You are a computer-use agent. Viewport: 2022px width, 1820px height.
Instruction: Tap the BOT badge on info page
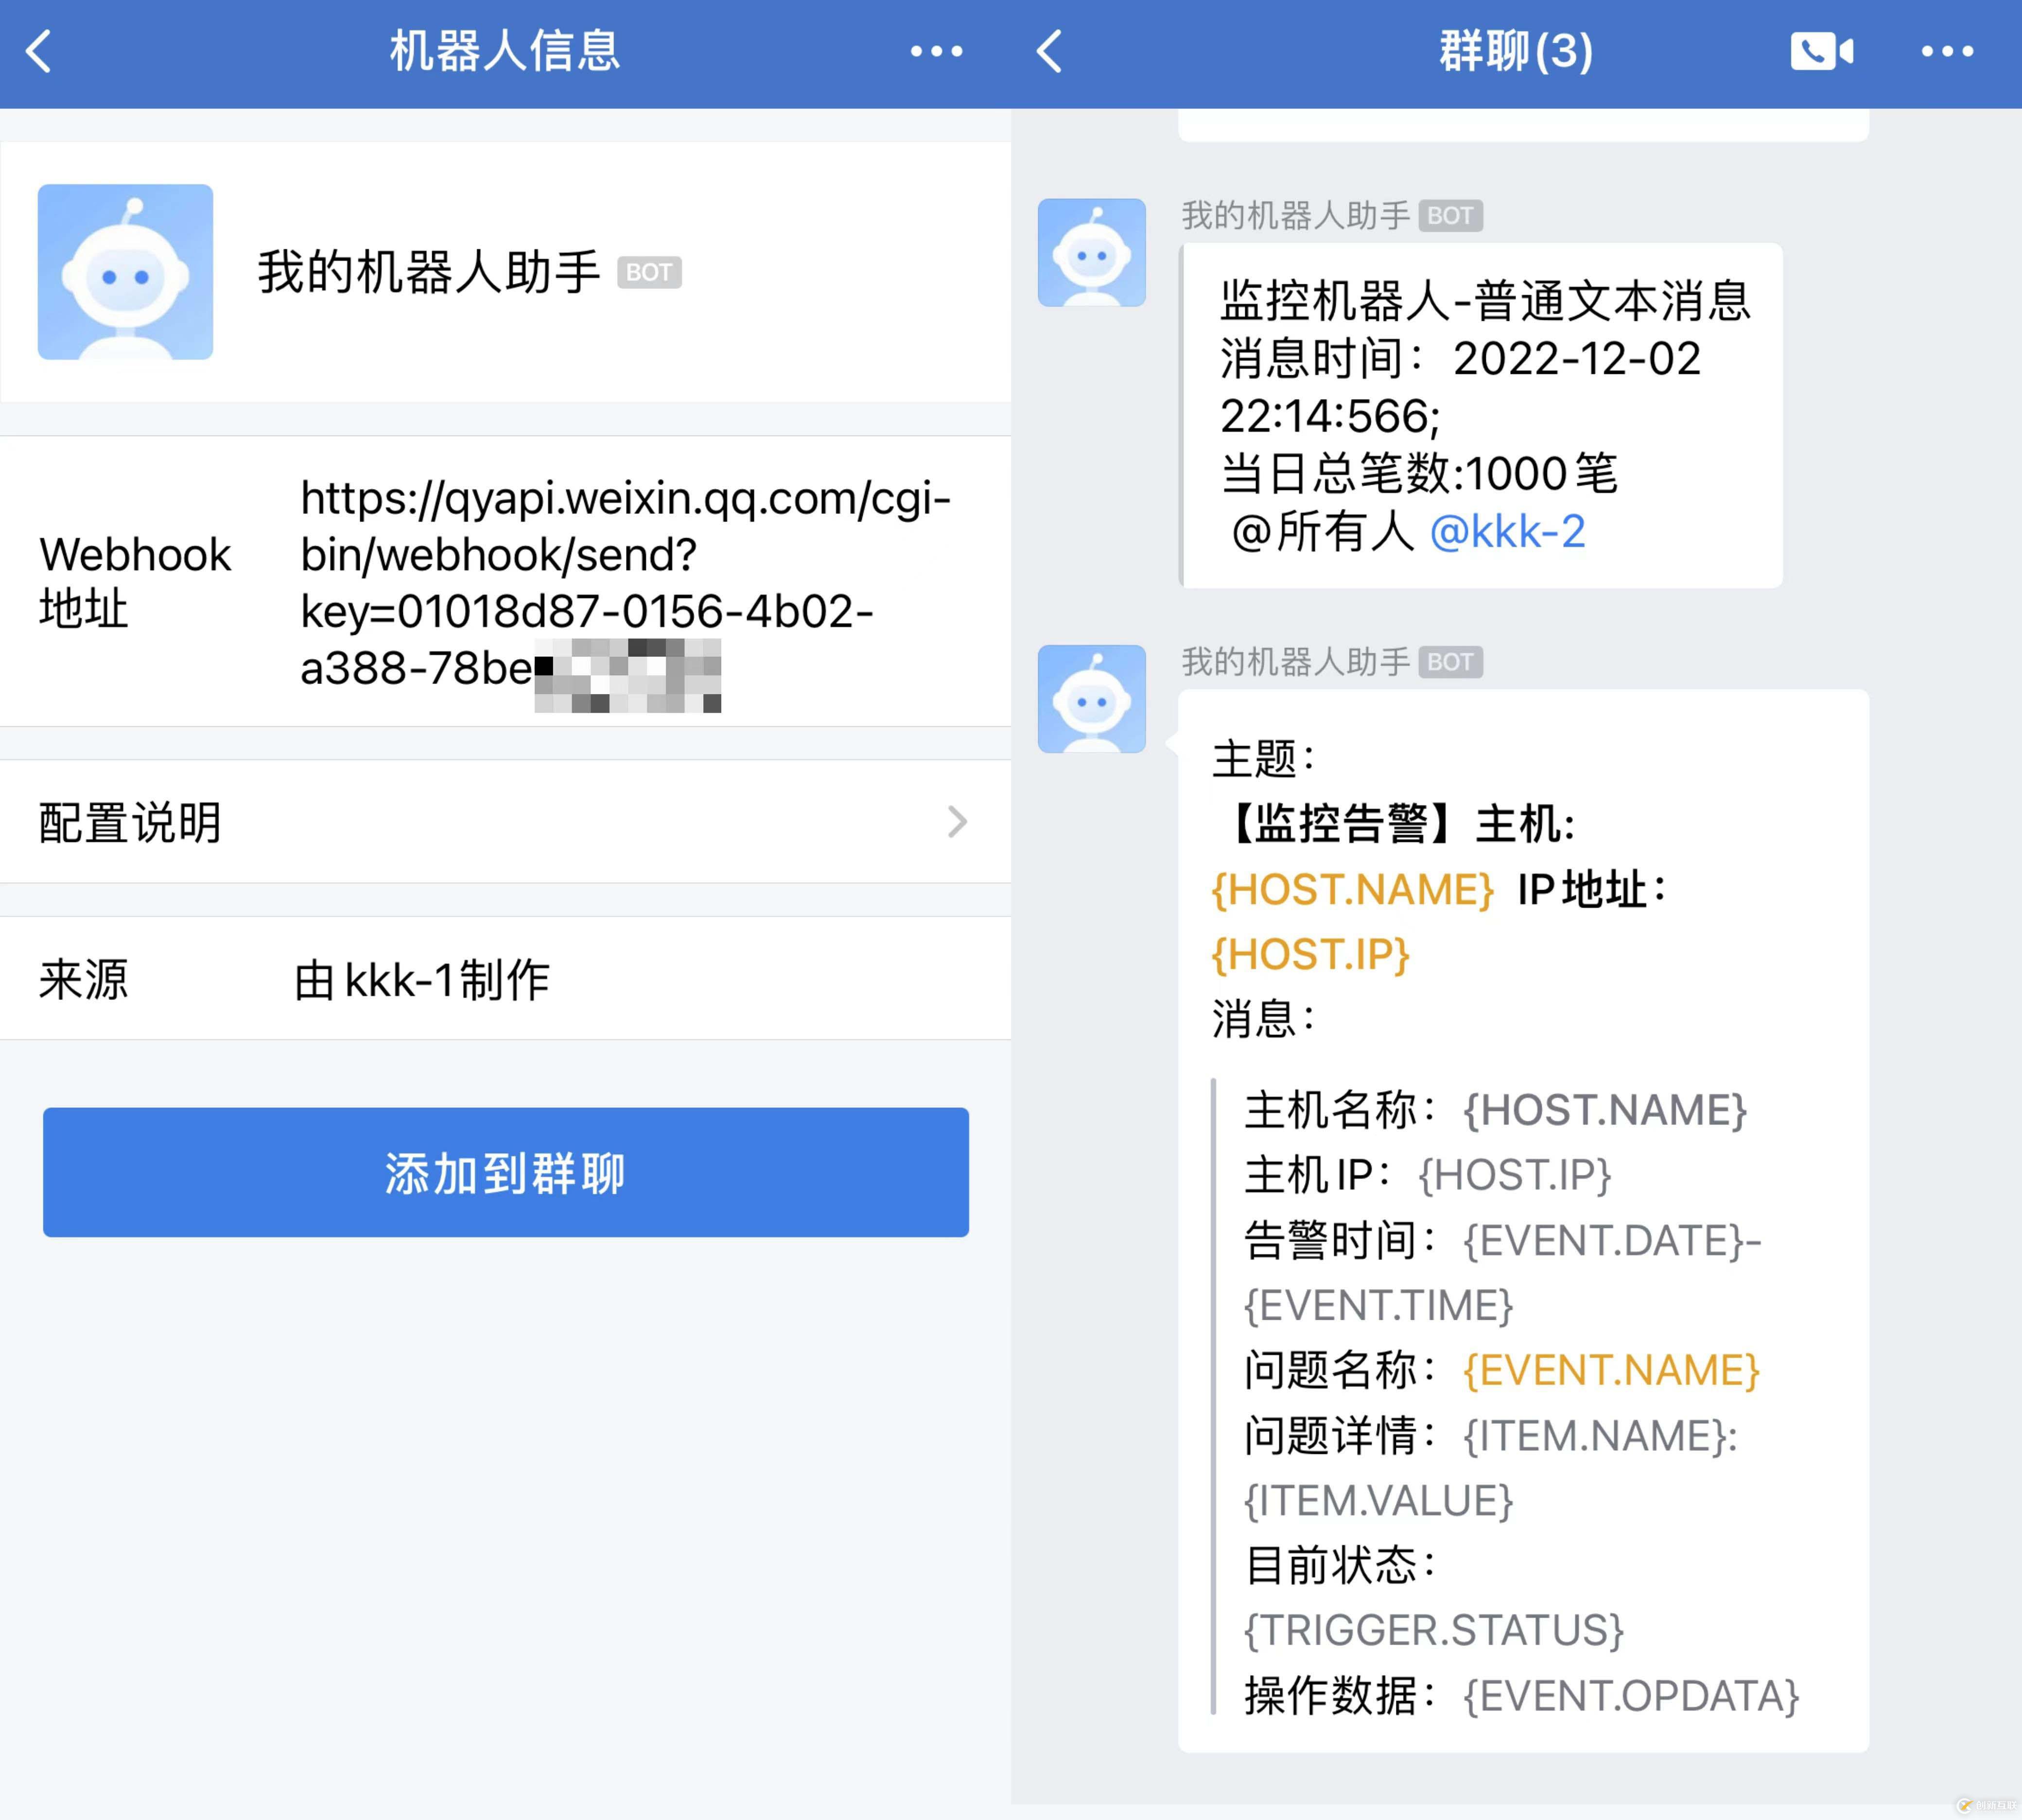[x=649, y=272]
